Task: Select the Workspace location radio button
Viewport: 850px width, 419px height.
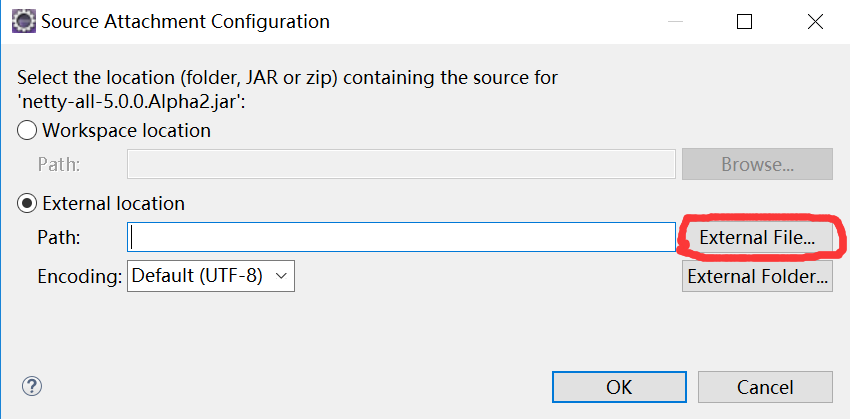Action: 27,131
